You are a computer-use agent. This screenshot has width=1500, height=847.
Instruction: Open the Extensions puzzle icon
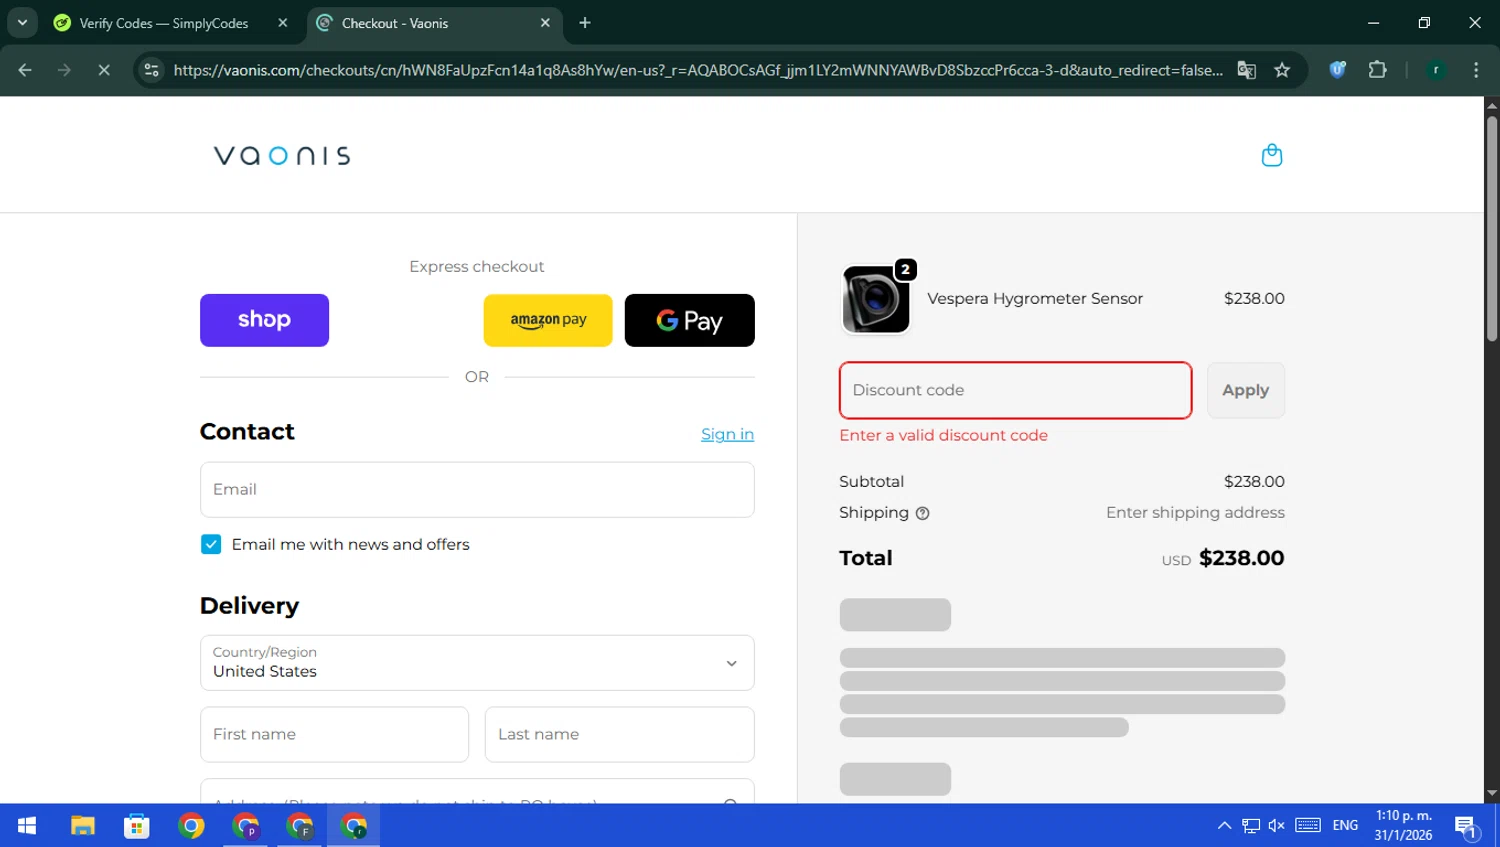[x=1377, y=70]
